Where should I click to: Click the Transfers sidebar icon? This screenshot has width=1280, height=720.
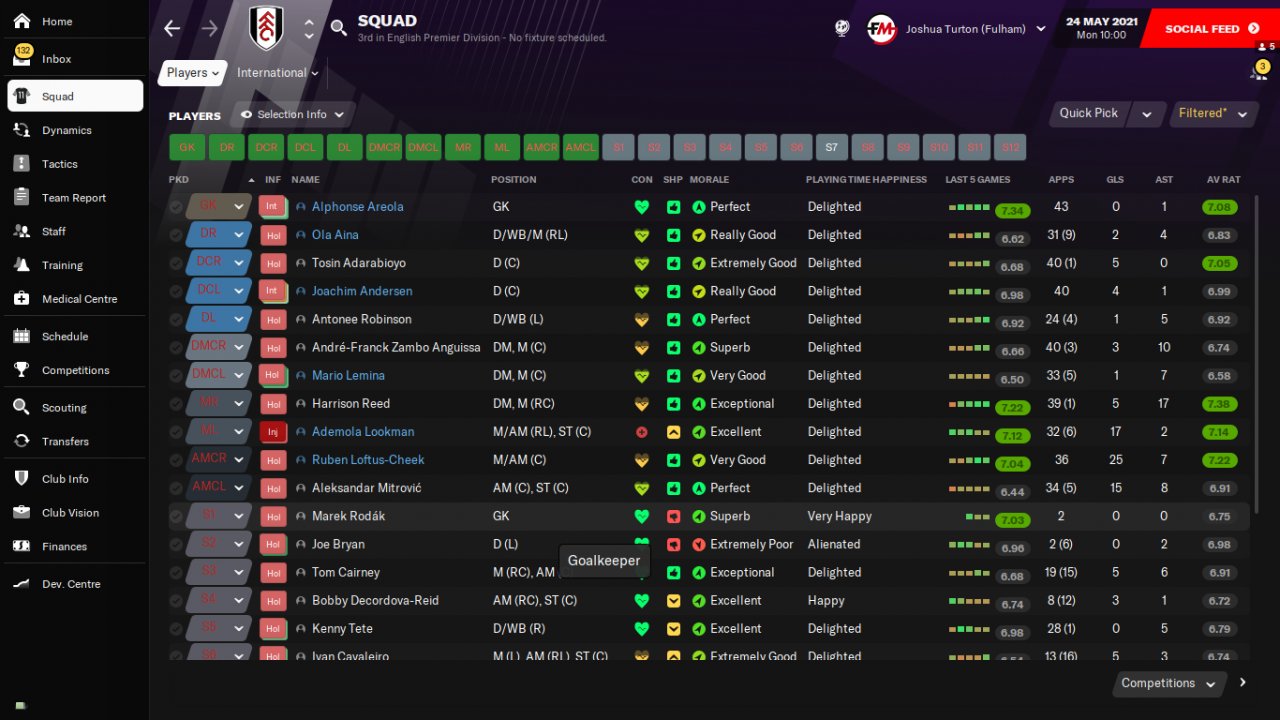22,441
